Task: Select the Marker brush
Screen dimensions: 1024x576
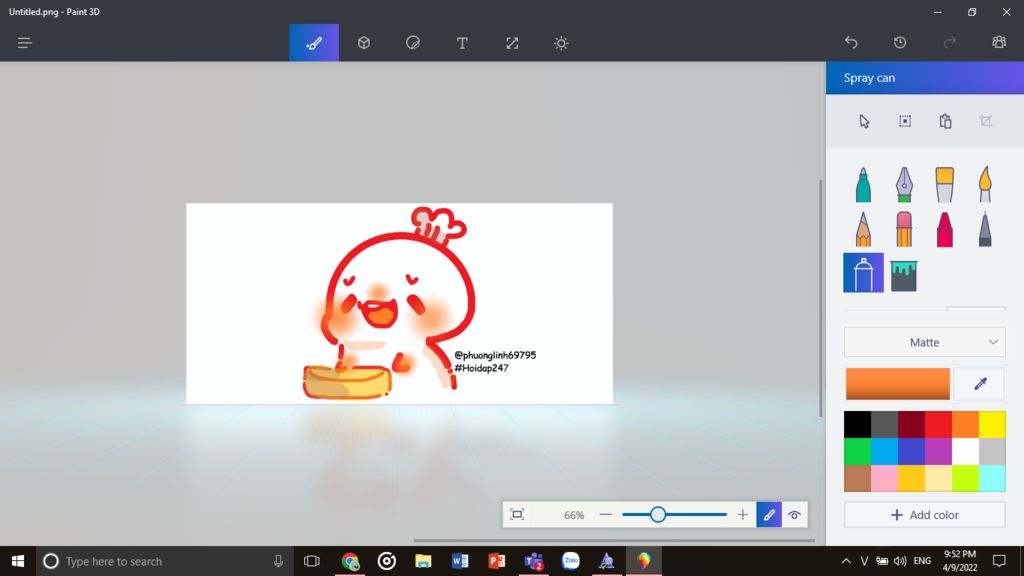Action: click(863, 184)
